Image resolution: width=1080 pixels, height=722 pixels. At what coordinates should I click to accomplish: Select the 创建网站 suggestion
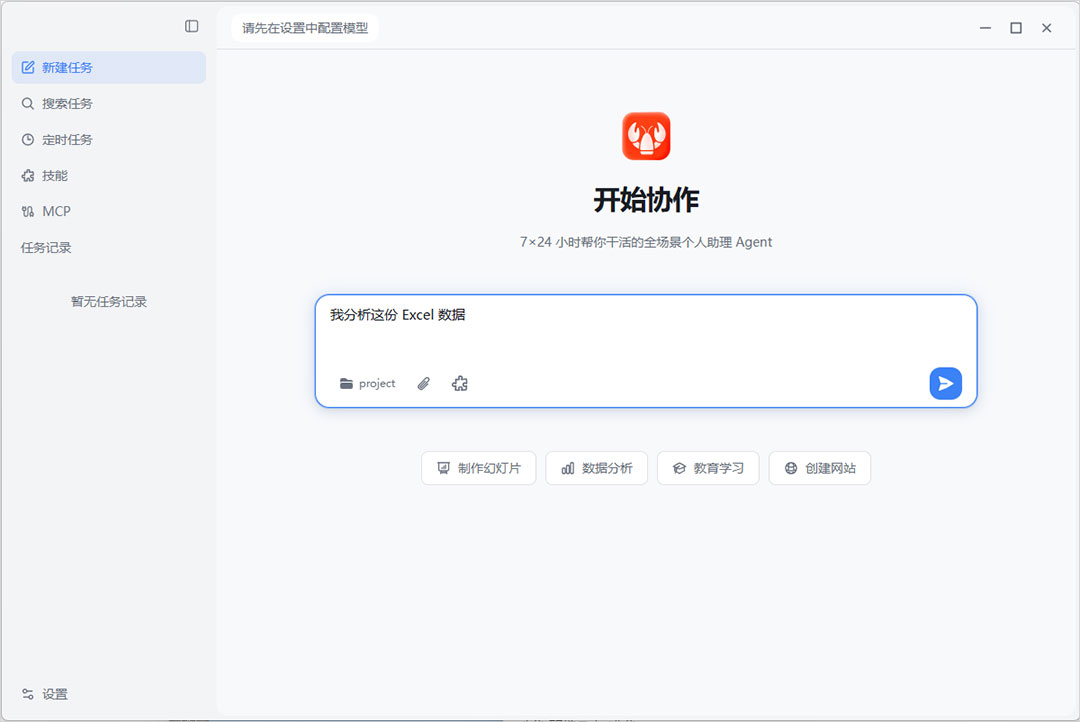tap(820, 468)
